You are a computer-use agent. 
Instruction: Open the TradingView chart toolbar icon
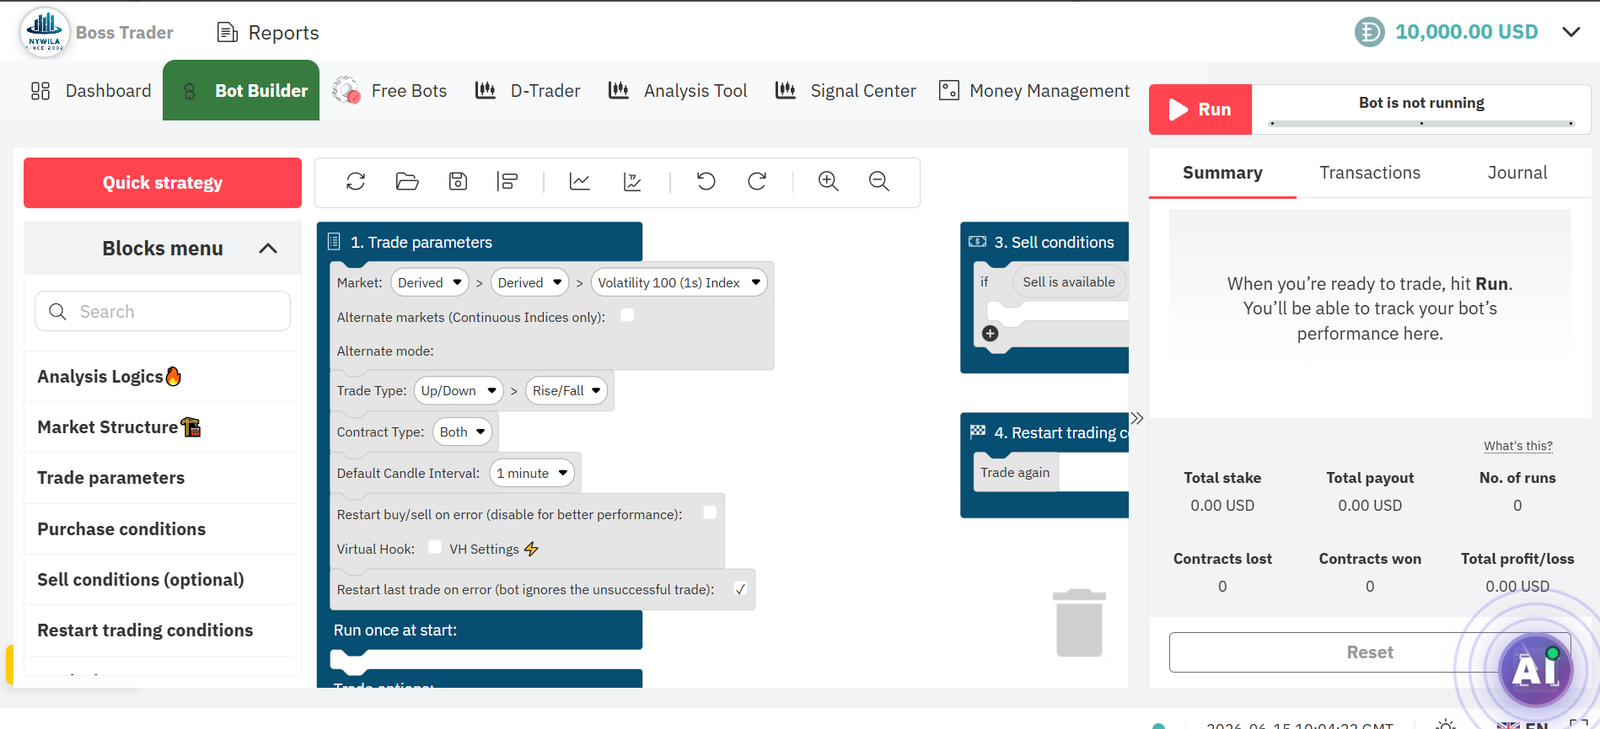[x=632, y=181]
